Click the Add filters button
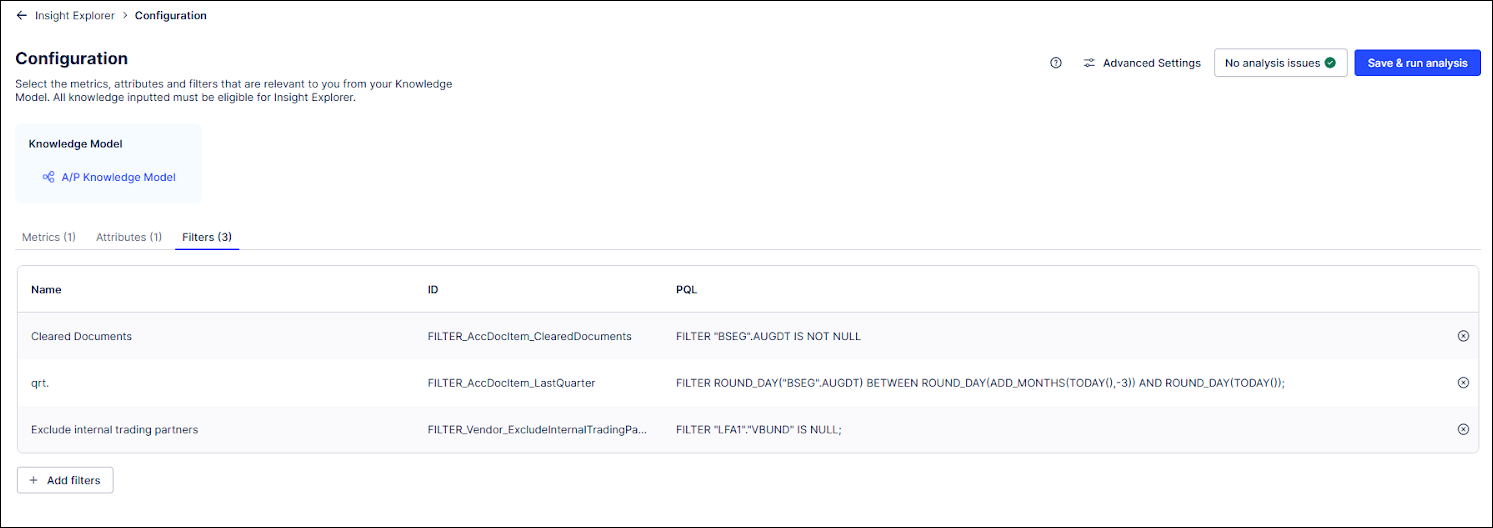 coord(65,480)
